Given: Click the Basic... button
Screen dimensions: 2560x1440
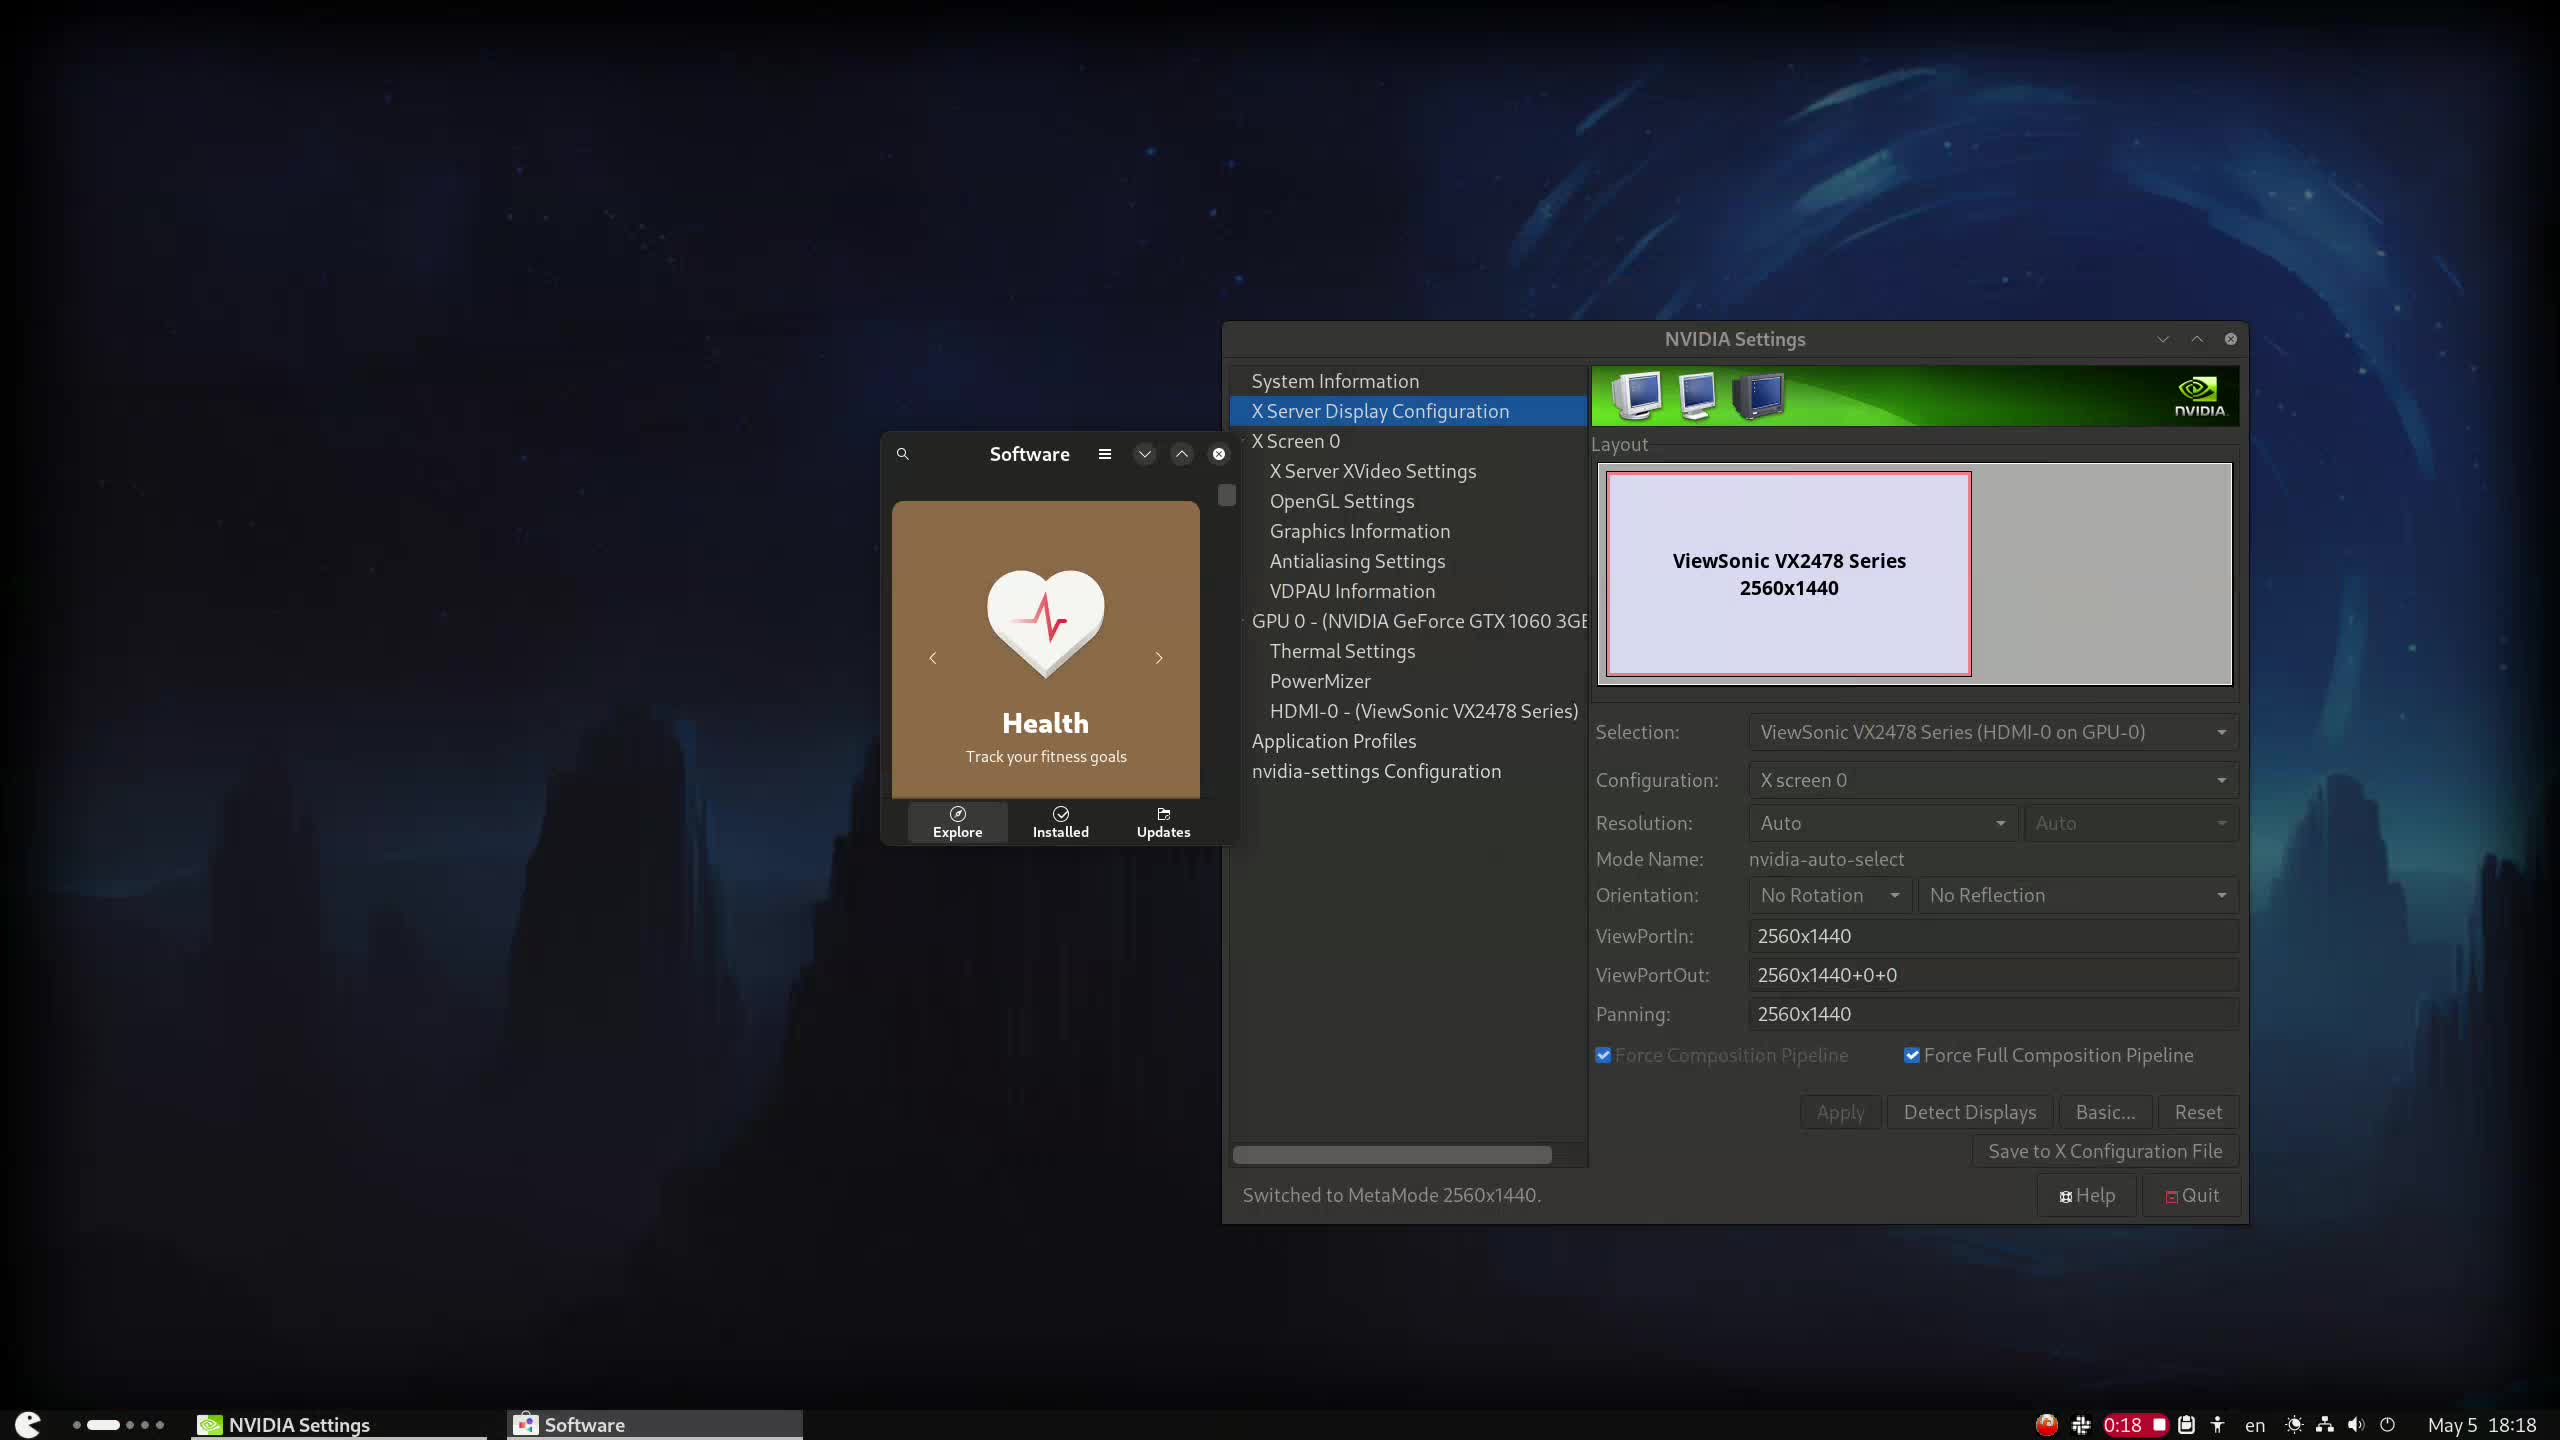Looking at the screenshot, I should (2105, 1112).
